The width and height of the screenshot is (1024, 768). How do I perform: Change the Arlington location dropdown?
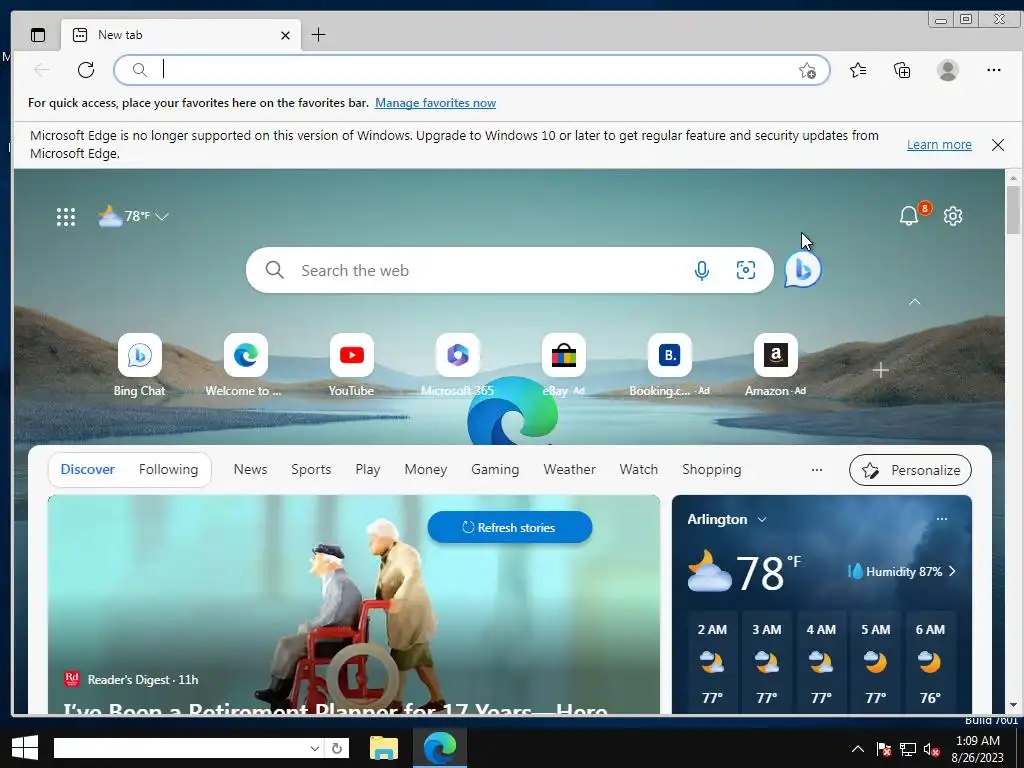(761, 520)
